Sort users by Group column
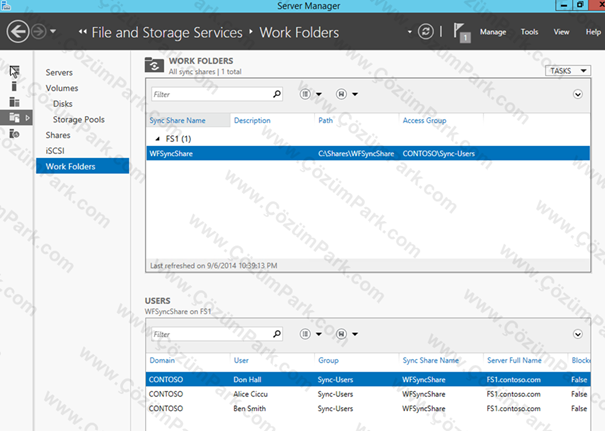 coord(328,360)
